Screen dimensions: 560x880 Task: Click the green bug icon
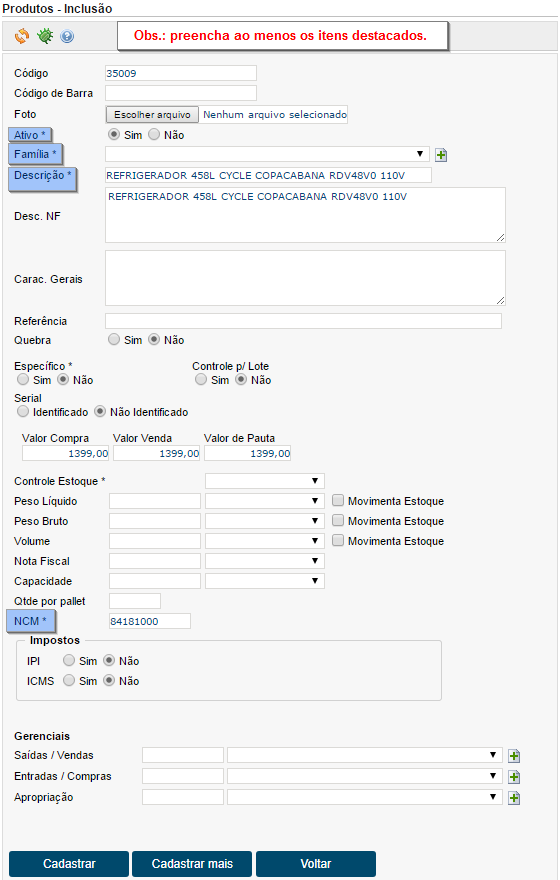coord(45,36)
